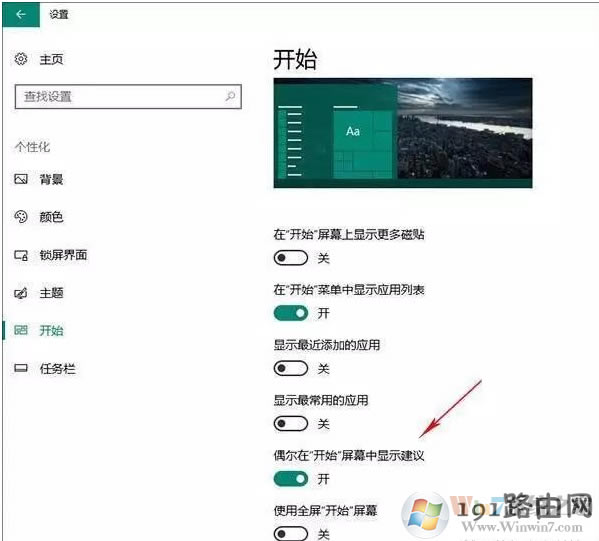Click the 颜色 palette icon

[21, 217]
